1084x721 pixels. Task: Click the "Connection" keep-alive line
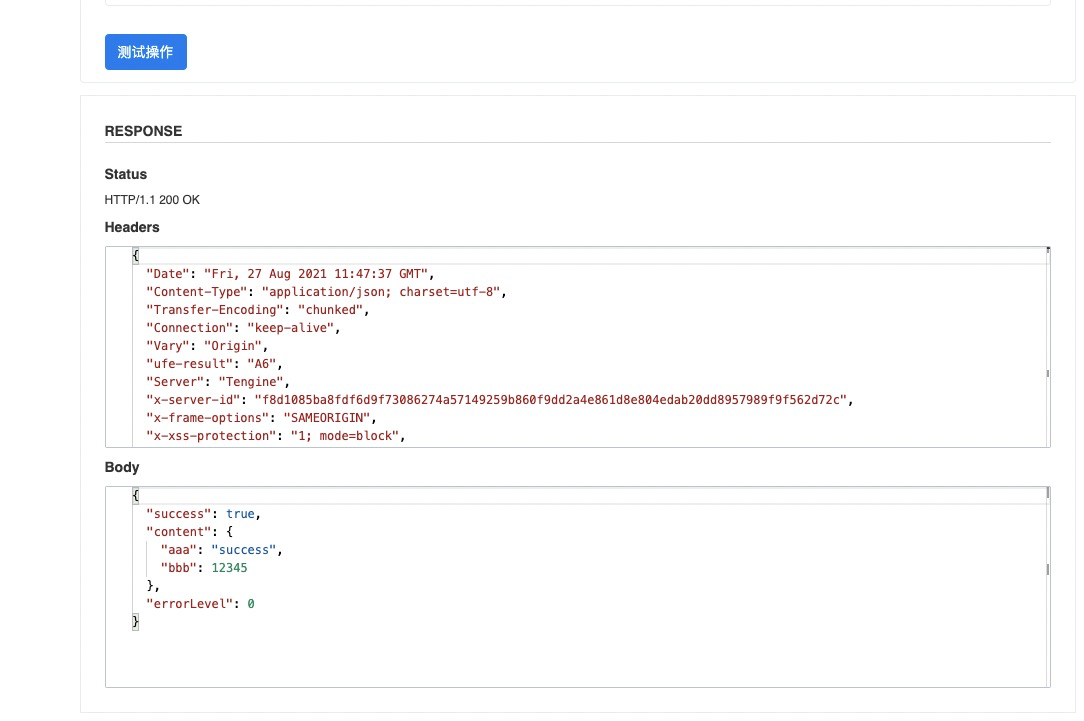[x=243, y=328]
